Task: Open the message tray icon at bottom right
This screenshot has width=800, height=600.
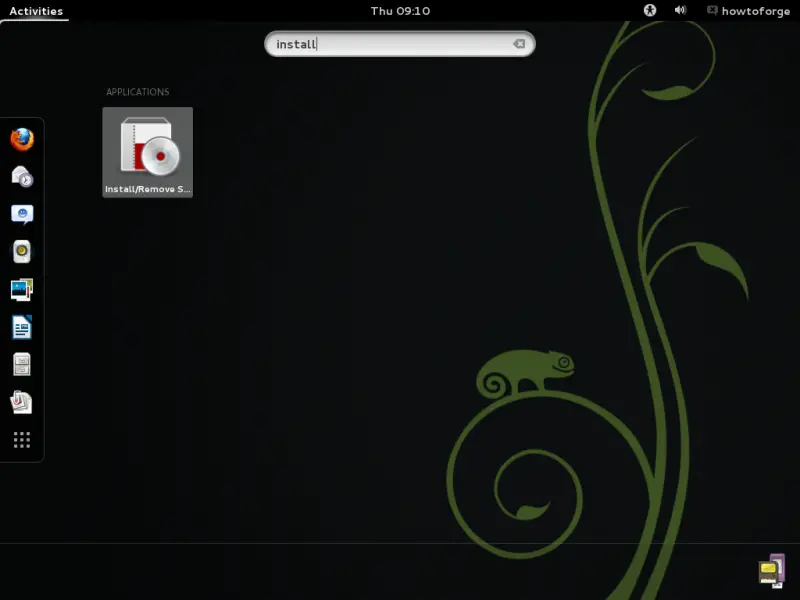Action: [x=770, y=569]
